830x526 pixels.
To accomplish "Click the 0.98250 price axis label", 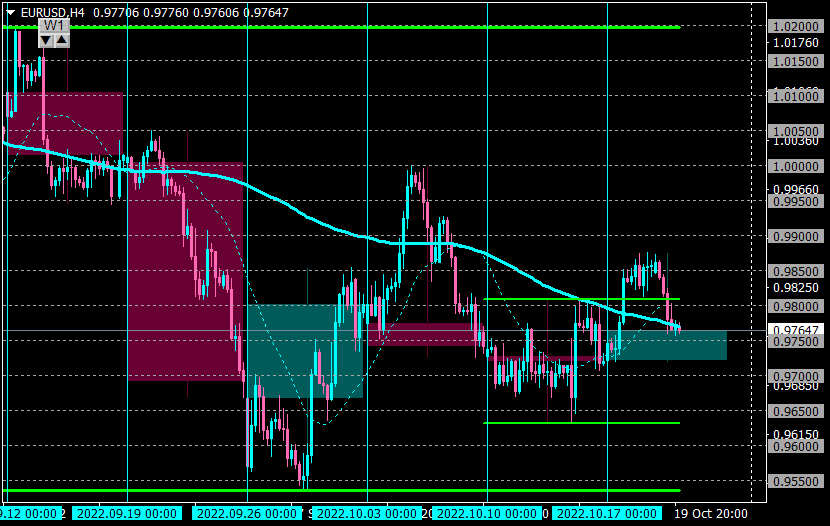I will (796, 287).
